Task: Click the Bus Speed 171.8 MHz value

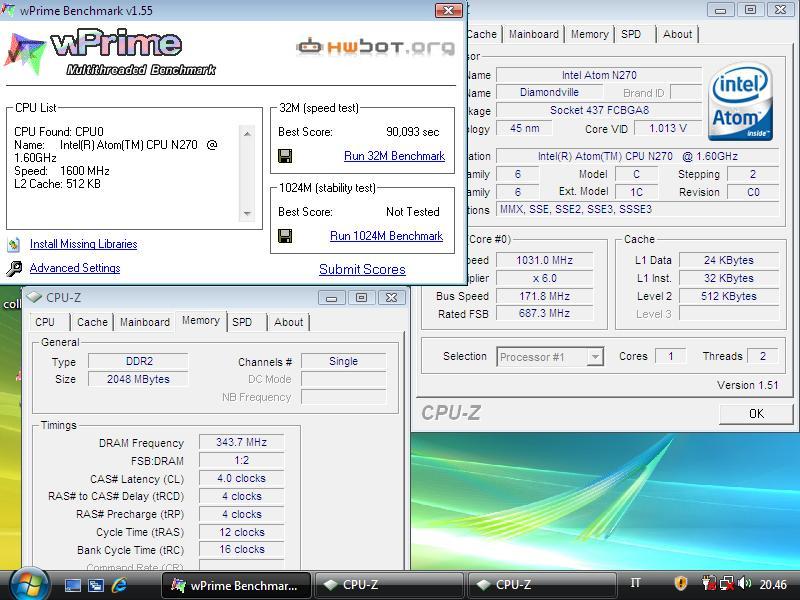Action: [544, 296]
